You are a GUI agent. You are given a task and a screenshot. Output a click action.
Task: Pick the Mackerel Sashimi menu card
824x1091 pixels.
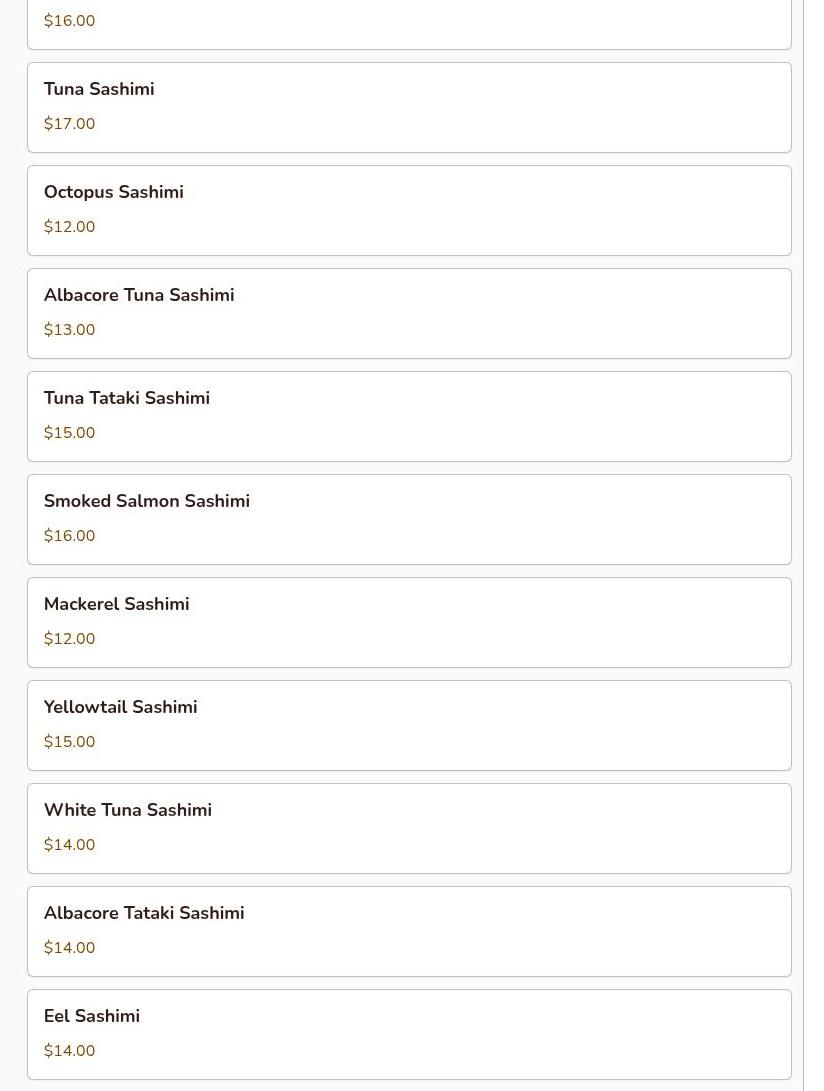click(409, 622)
